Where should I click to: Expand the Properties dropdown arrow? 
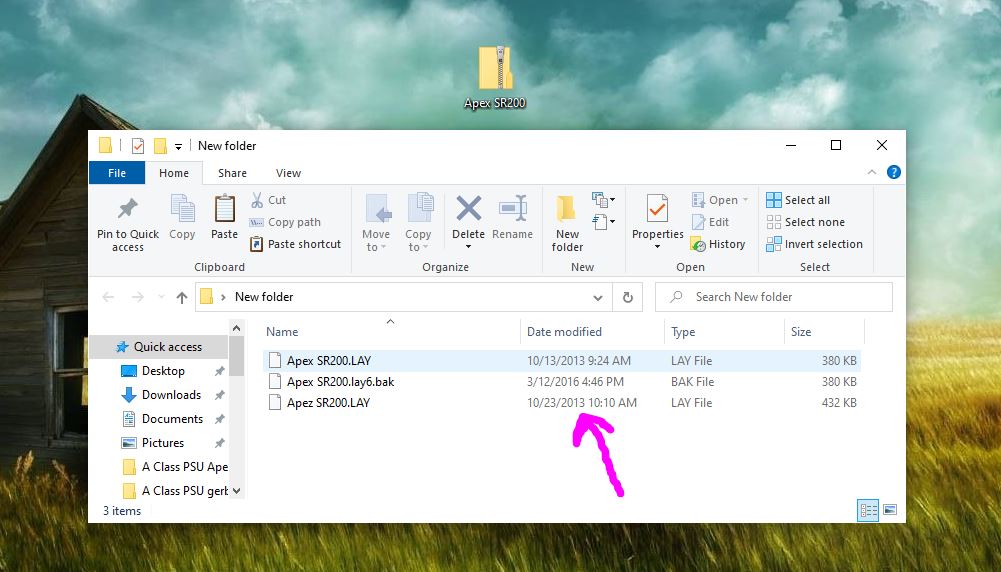[657, 247]
